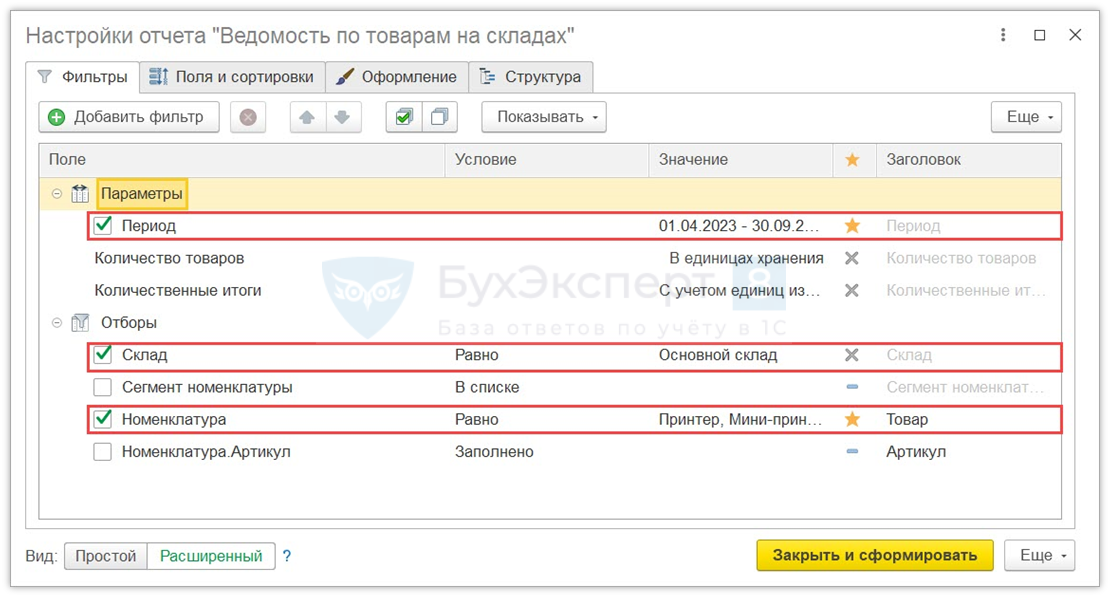Click the Значение column header
Image resolution: width=1110 pixels, height=597 pixels.
[740, 160]
